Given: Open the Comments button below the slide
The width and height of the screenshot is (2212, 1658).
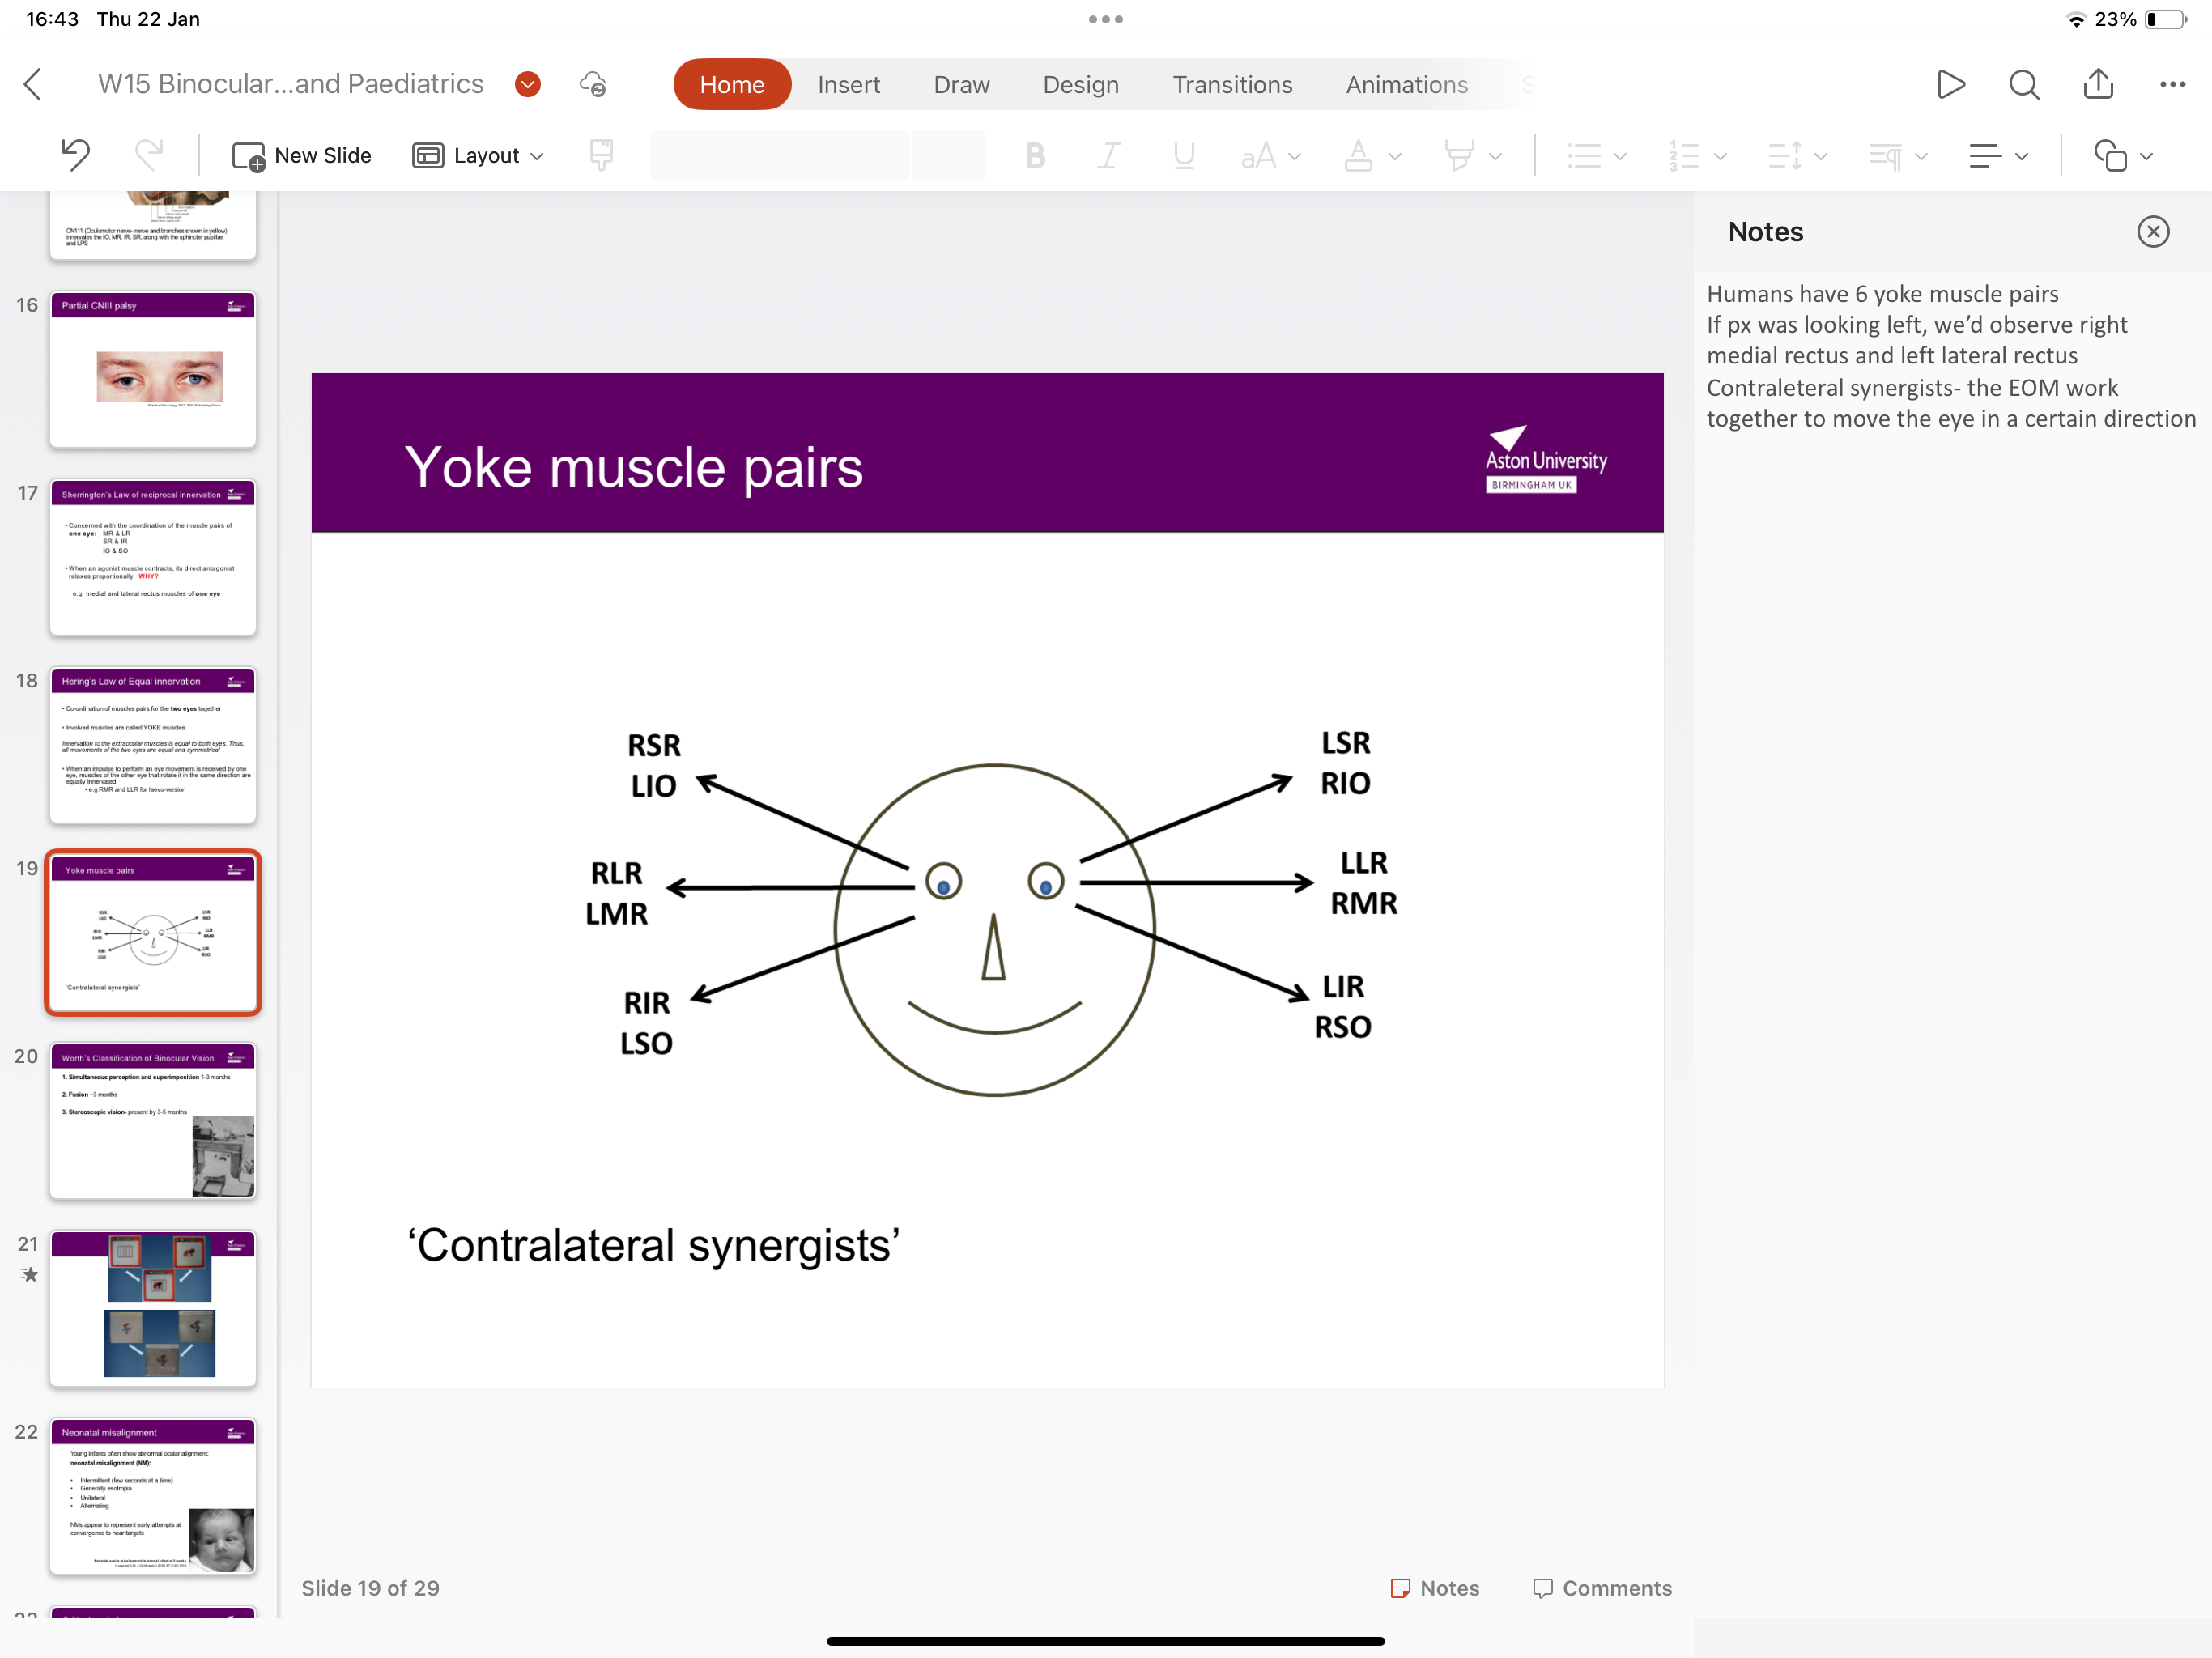Looking at the screenshot, I should click(x=1602, y=1587).
